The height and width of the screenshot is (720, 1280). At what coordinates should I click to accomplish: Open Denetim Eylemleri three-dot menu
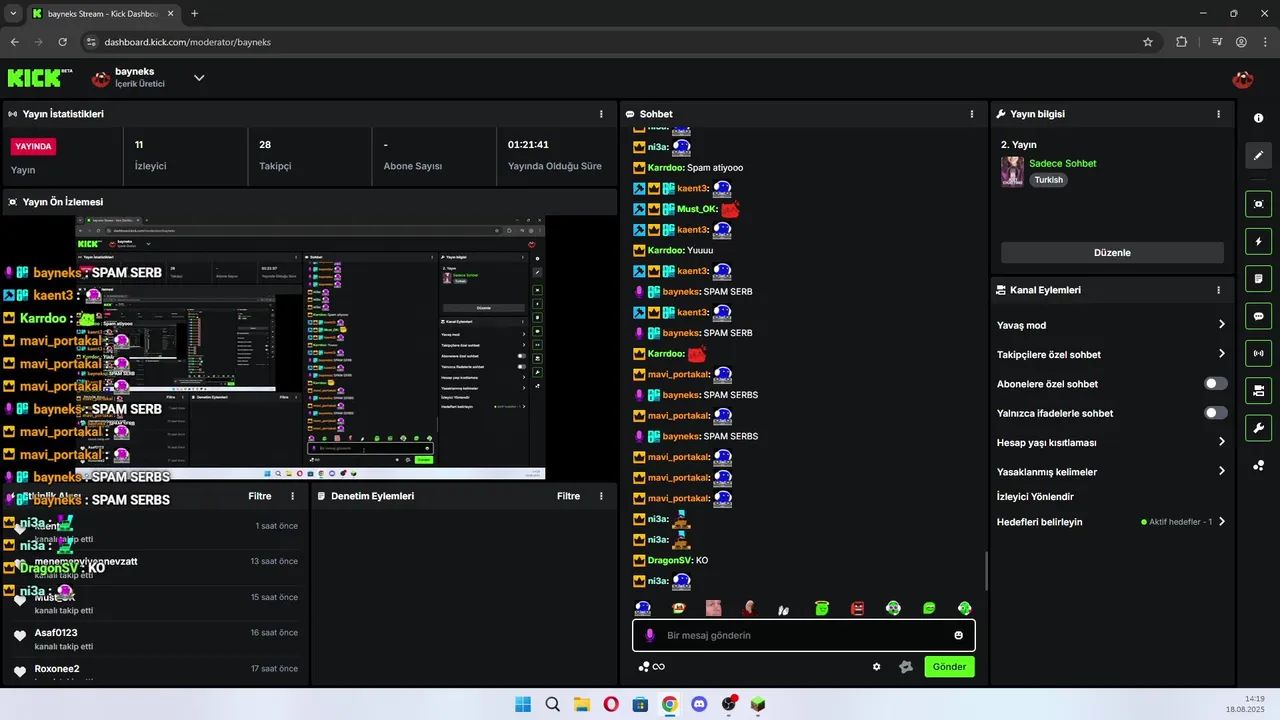tap(601, 496)
